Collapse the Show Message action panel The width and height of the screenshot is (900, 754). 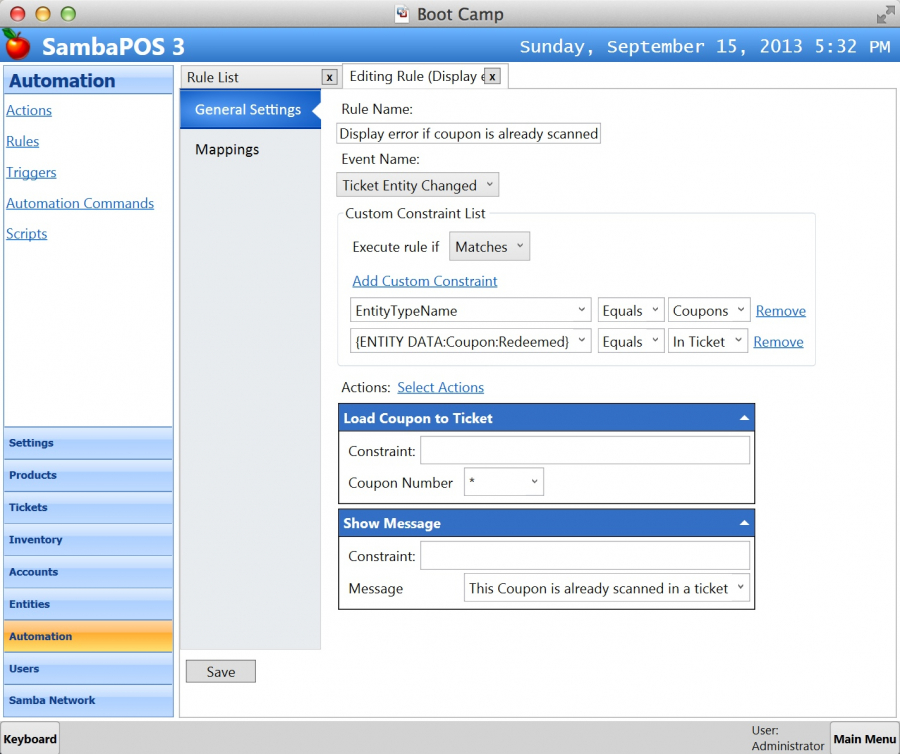click(743, 523)
